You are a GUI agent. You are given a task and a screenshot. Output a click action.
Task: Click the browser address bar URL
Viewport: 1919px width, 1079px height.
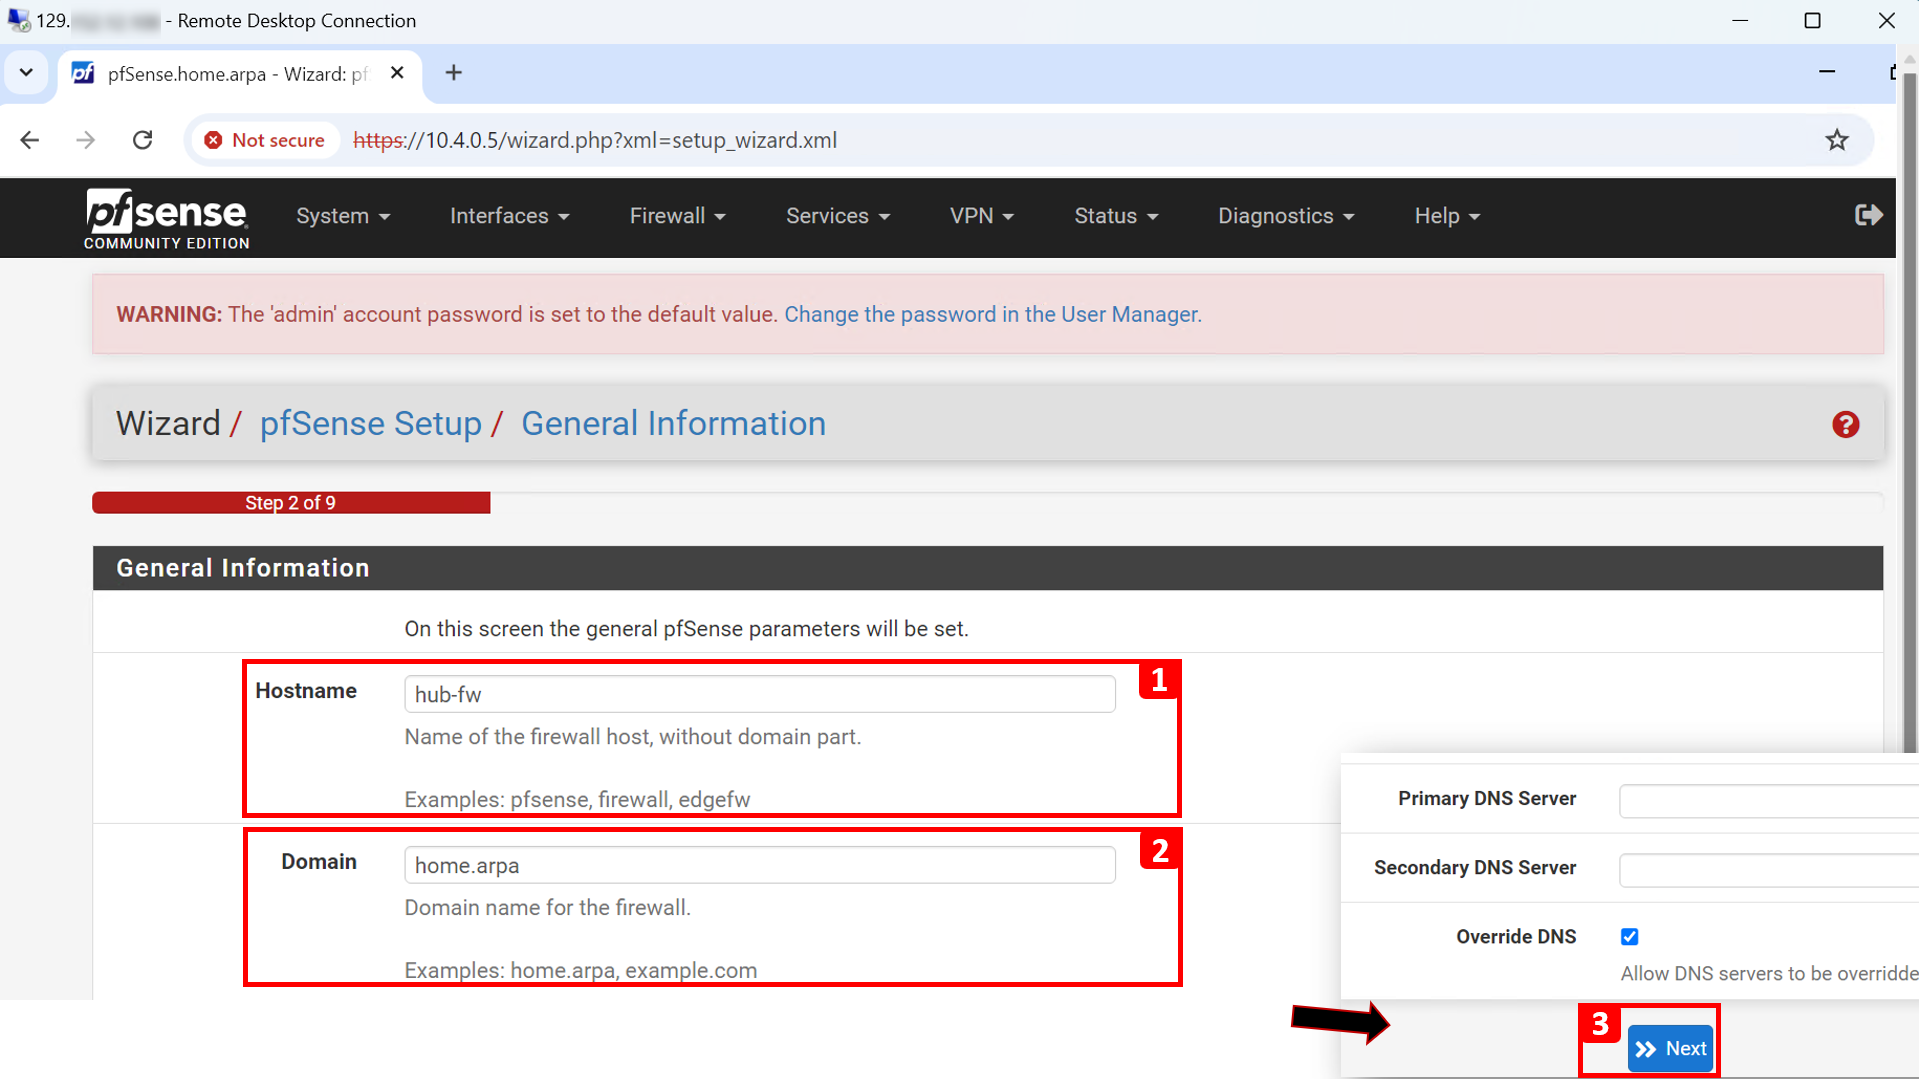pyautogui.click(x=596, y=140)
